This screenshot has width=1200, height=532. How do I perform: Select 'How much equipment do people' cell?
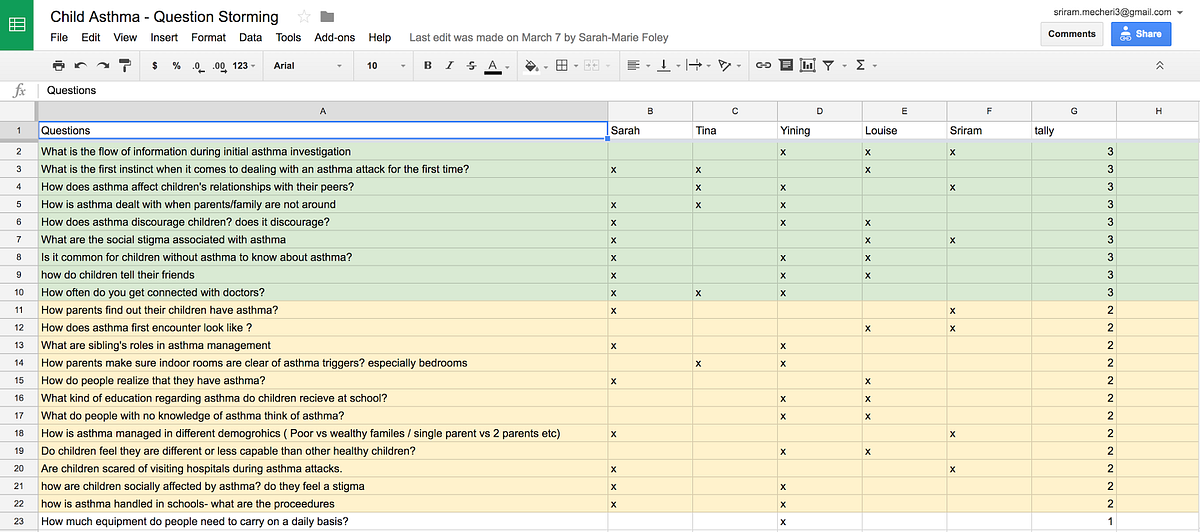point(322,522)
